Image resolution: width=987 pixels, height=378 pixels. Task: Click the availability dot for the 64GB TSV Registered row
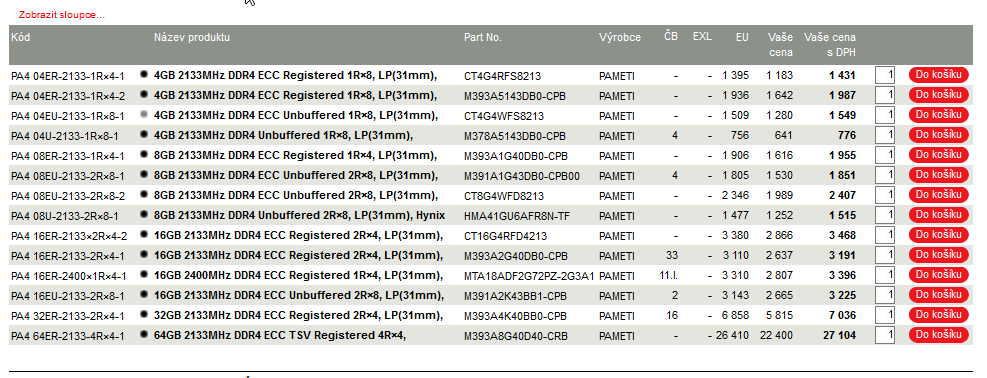144,335
